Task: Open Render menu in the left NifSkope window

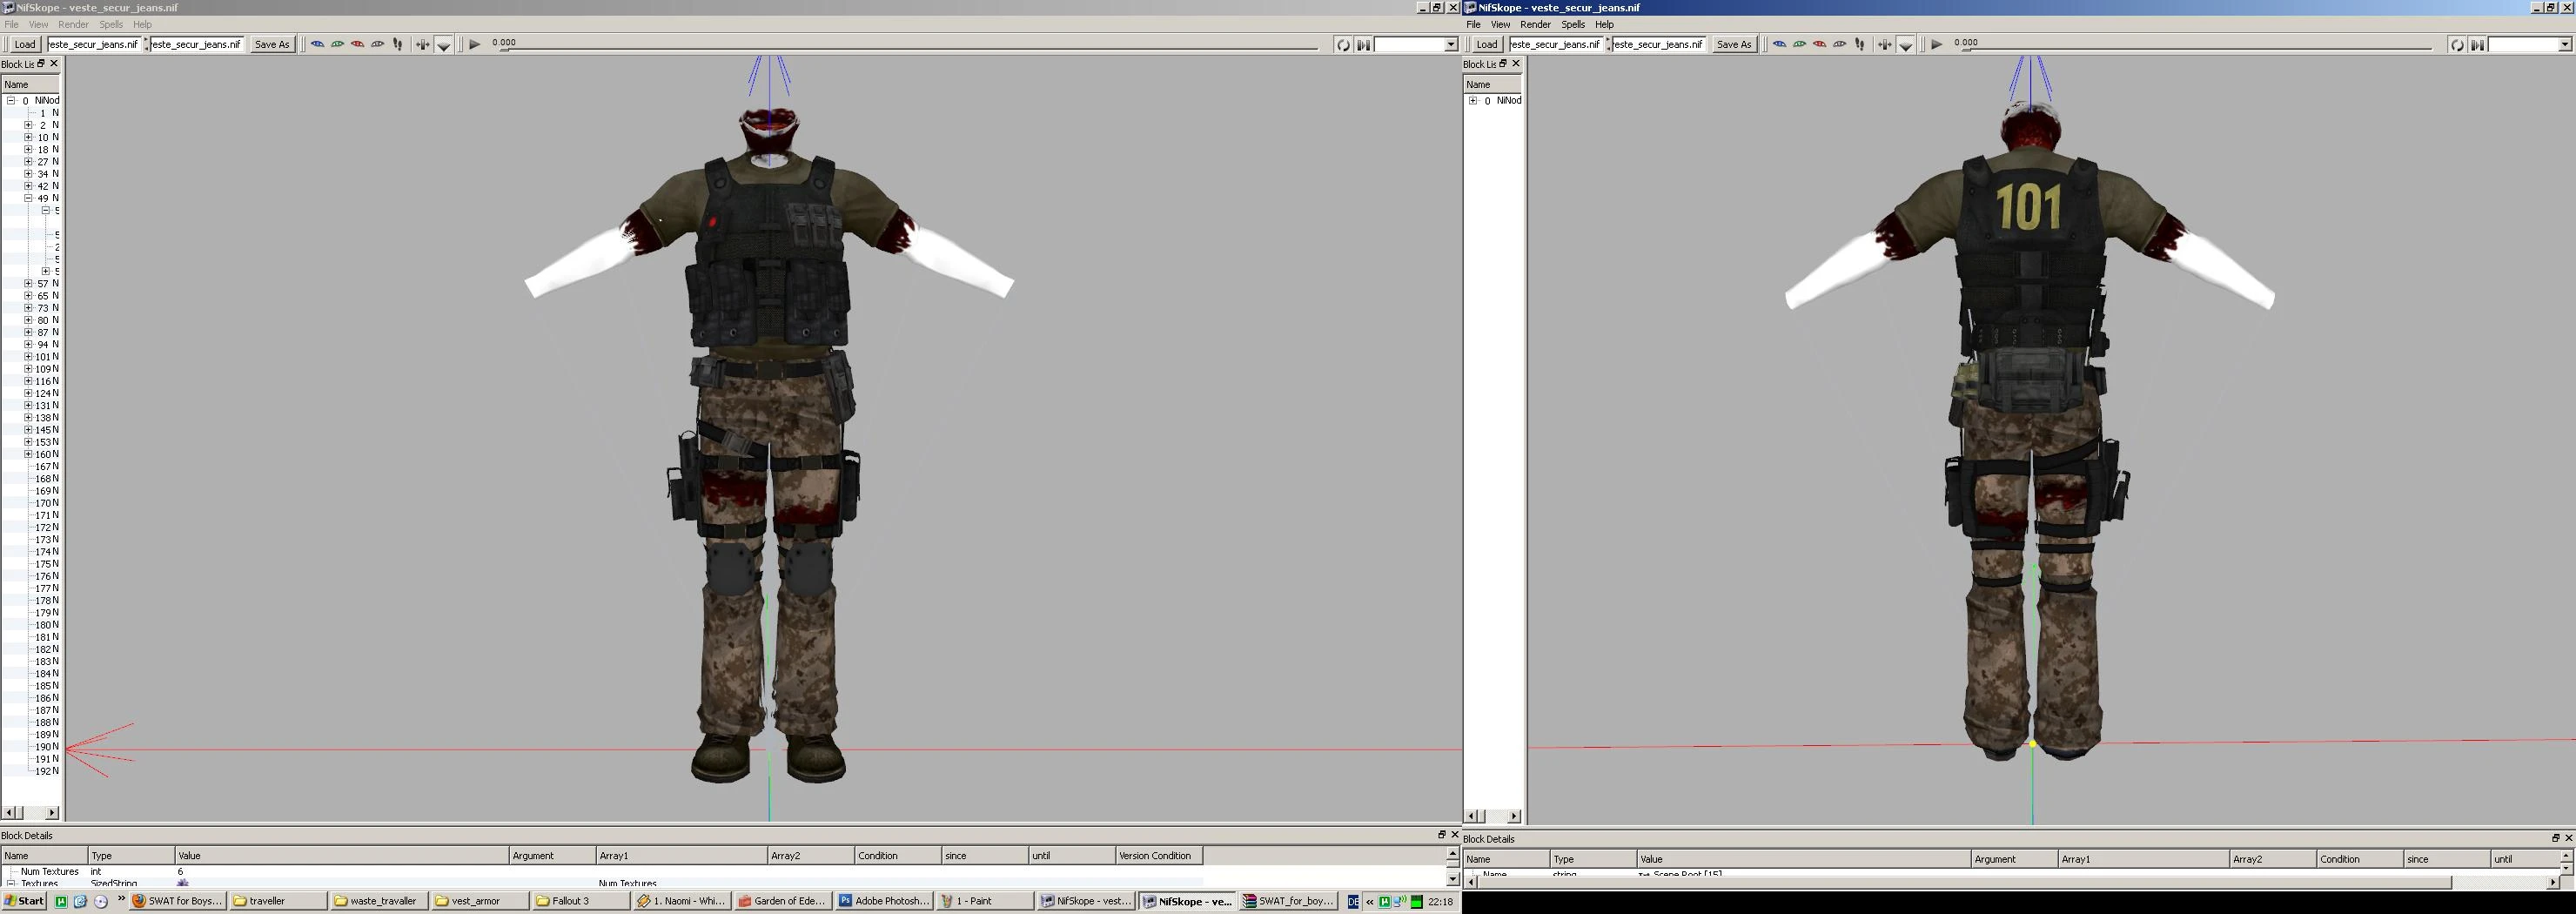Action: (73, 24)
